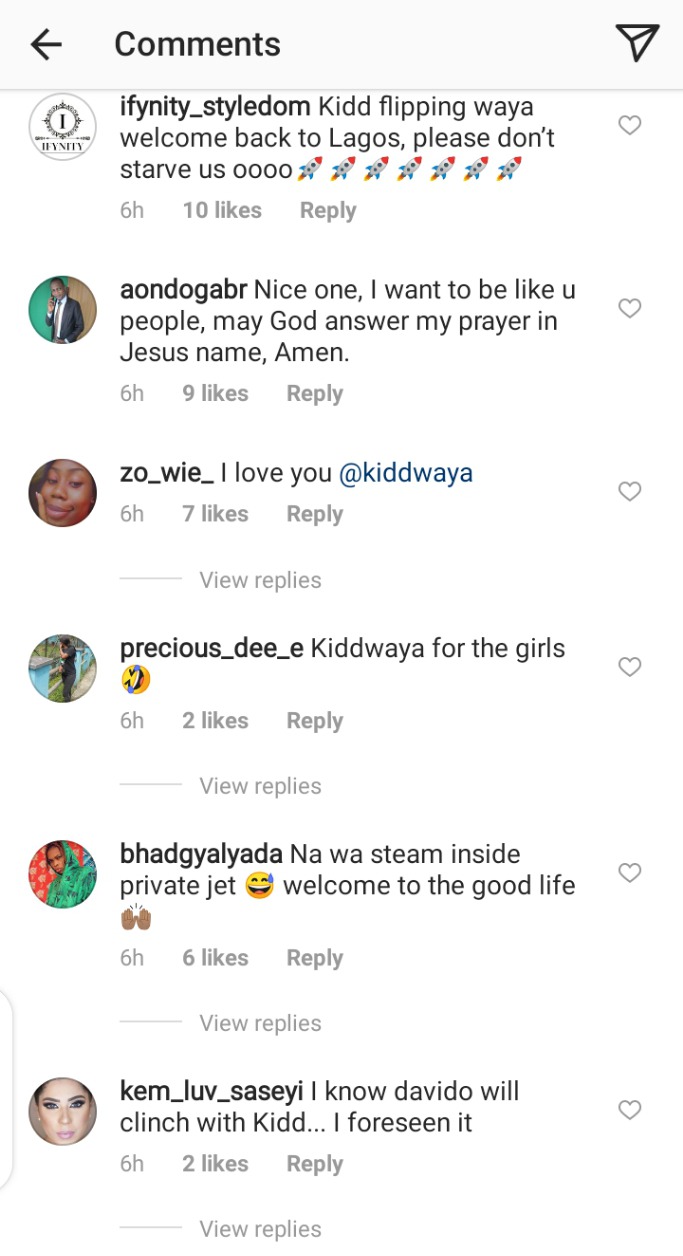Tap the @kiddwaya mention link
683x1256 pixels.
point(406,473)
